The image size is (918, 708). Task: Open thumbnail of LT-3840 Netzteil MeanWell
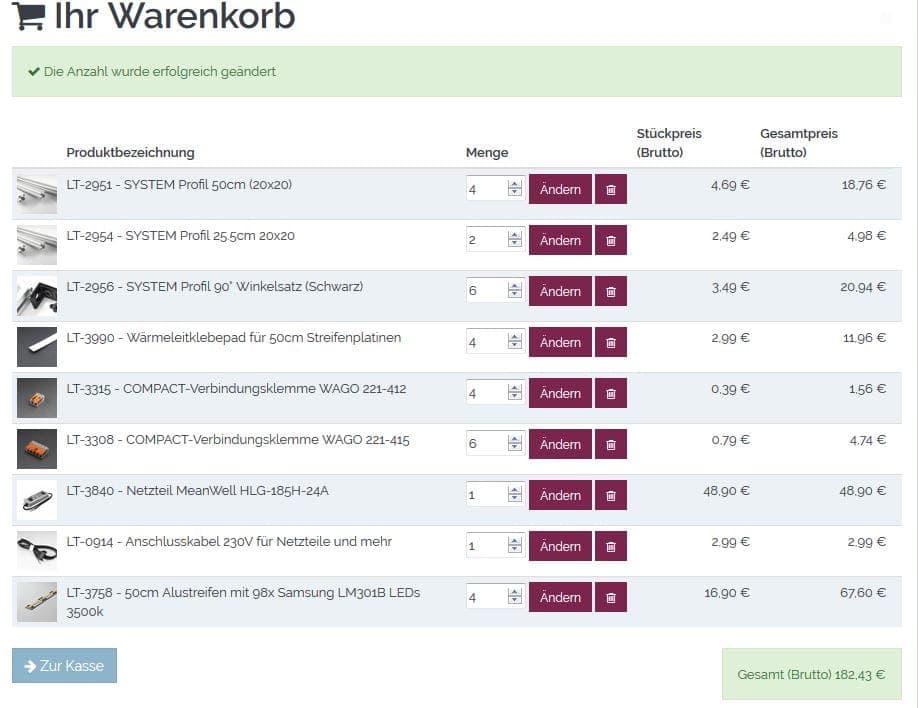coord(37,499)
